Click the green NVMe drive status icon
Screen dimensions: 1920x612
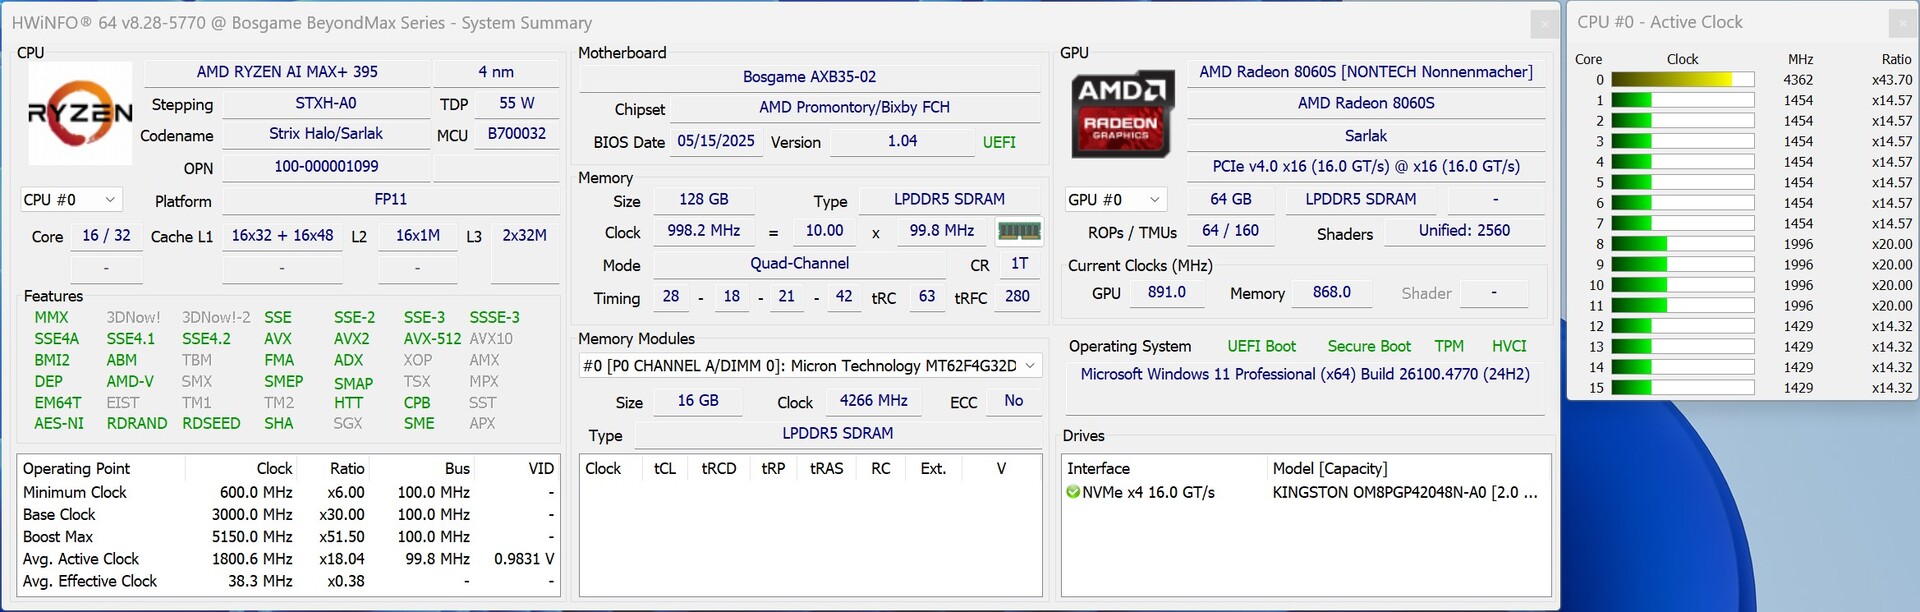(x=1073, y=492)
